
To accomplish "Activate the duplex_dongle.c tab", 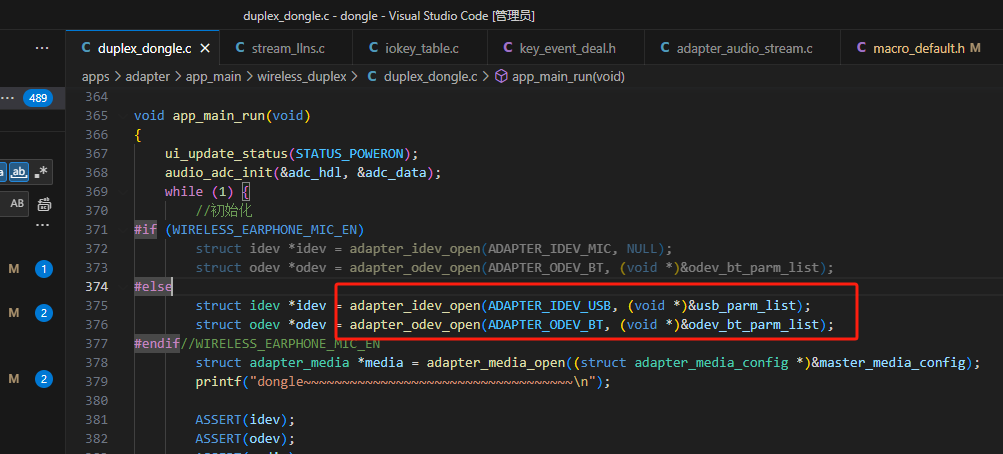I will 143,48.
